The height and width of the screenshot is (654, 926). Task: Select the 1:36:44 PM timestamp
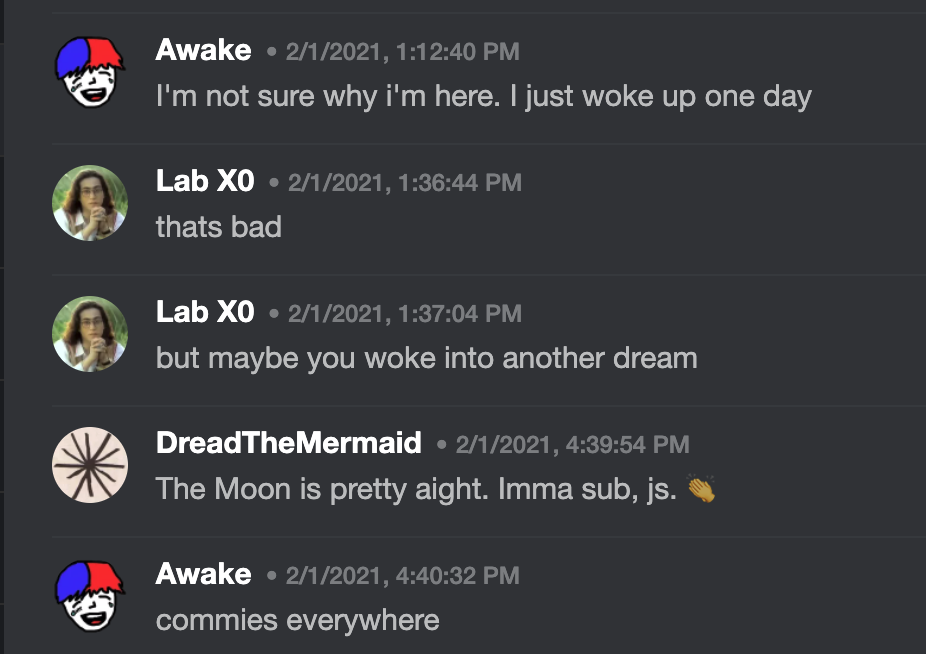point(404,182)
